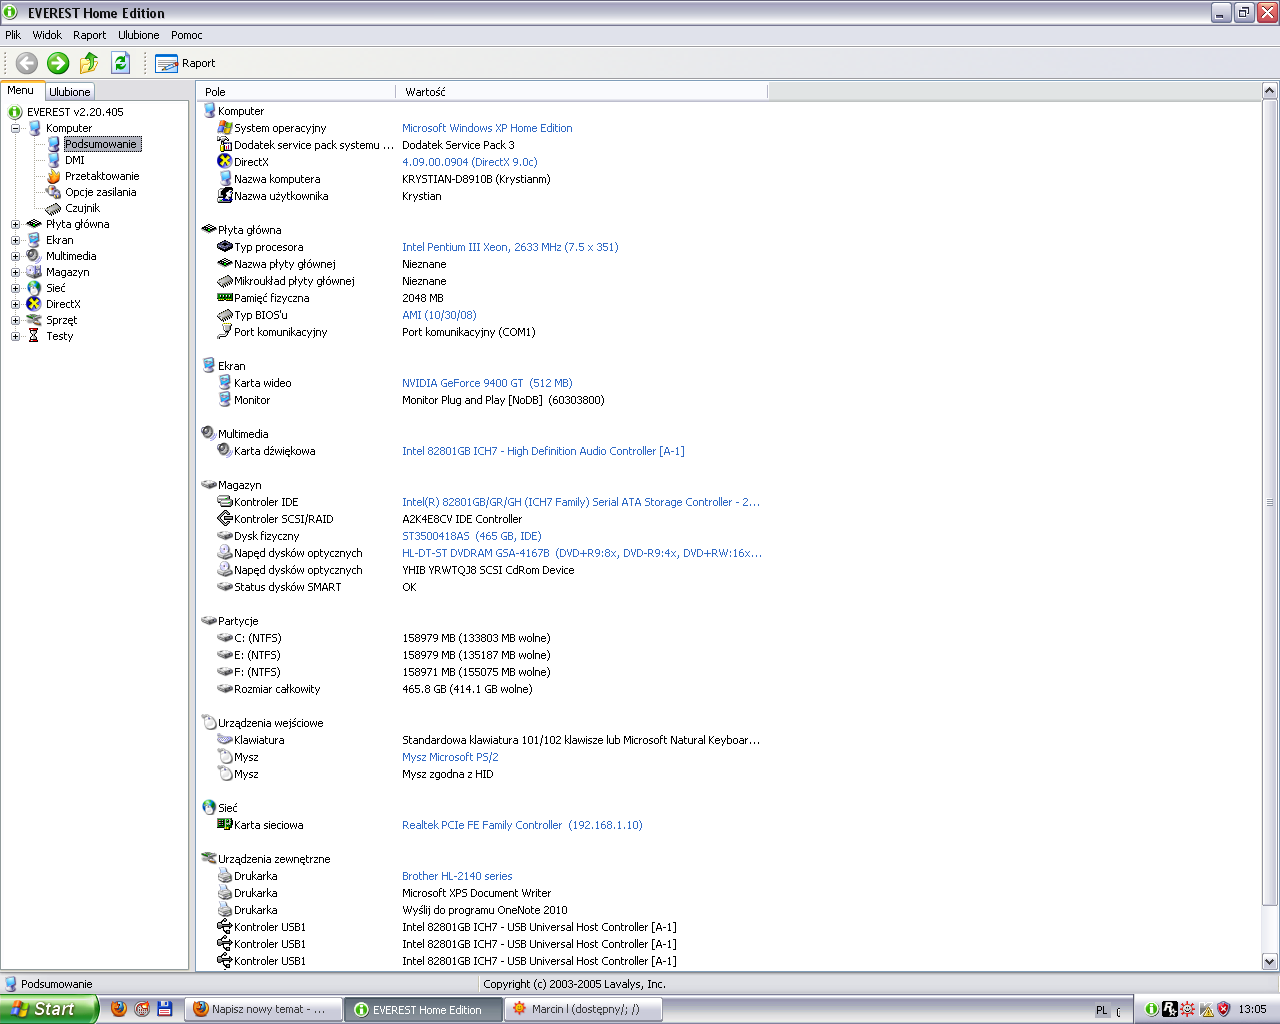Click the green Forward arrow icon
The width and height of the screenshot is (1280, 1024).
click(x=58, y=63)
